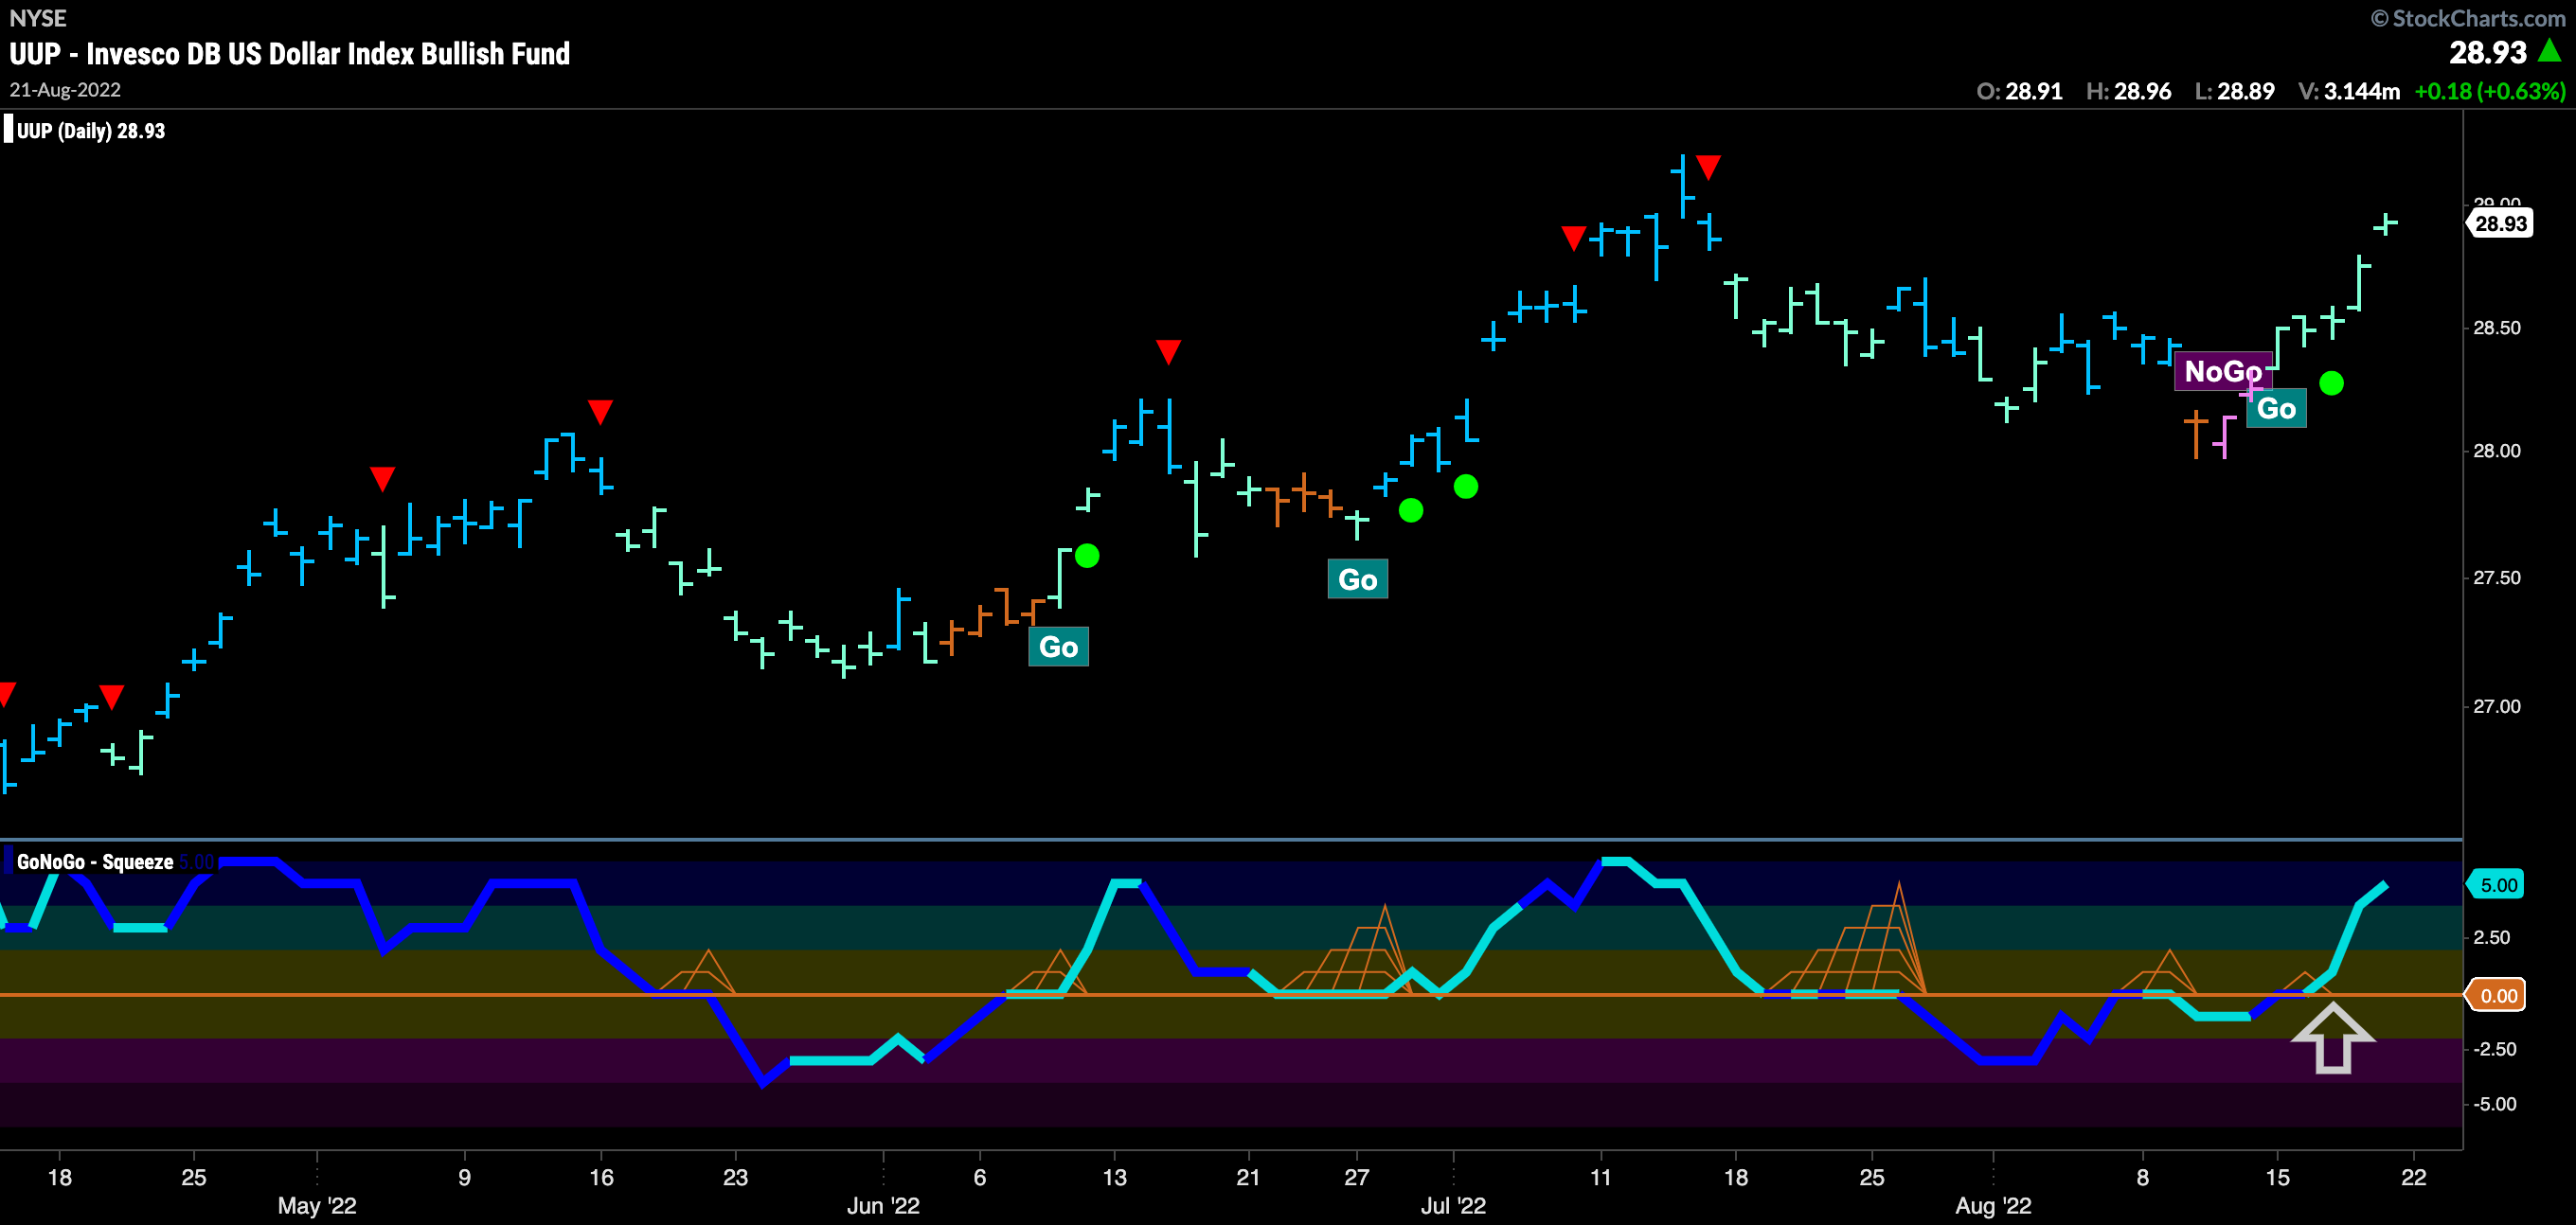Click the +0.18 (+0.63%) change value
The height and width of the screenshot is (1225, 2576).
click(x=2490, y=91)
